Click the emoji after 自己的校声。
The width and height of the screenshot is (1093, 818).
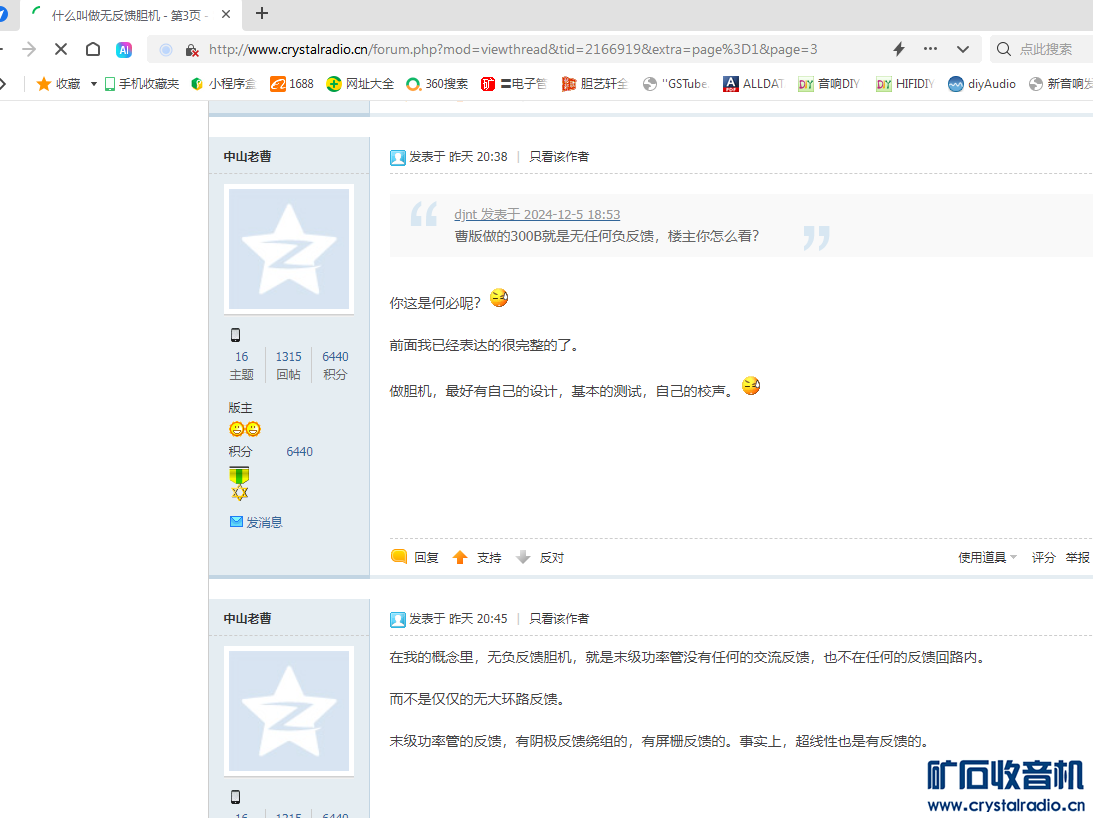coord(751,386)
